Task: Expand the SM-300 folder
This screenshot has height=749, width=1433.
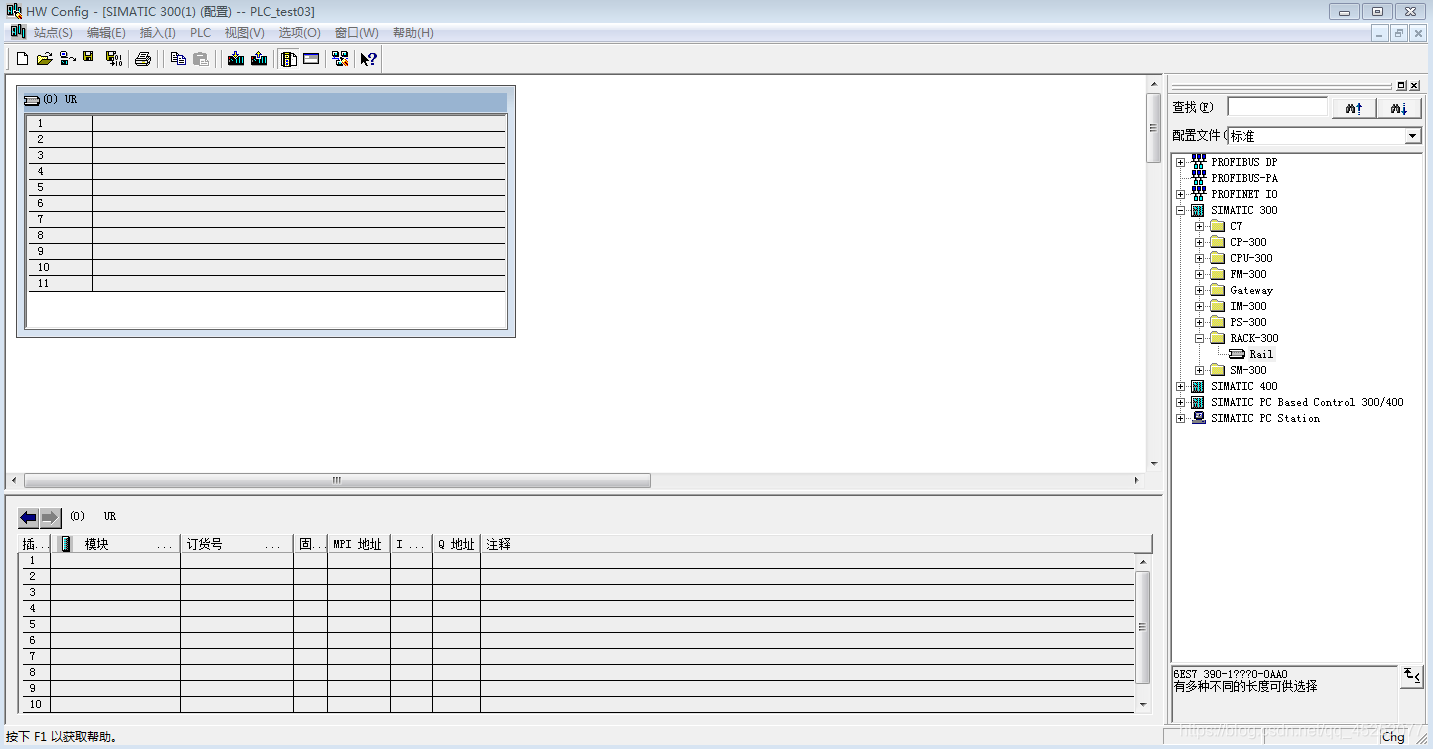Action: tap(1200, 370)
